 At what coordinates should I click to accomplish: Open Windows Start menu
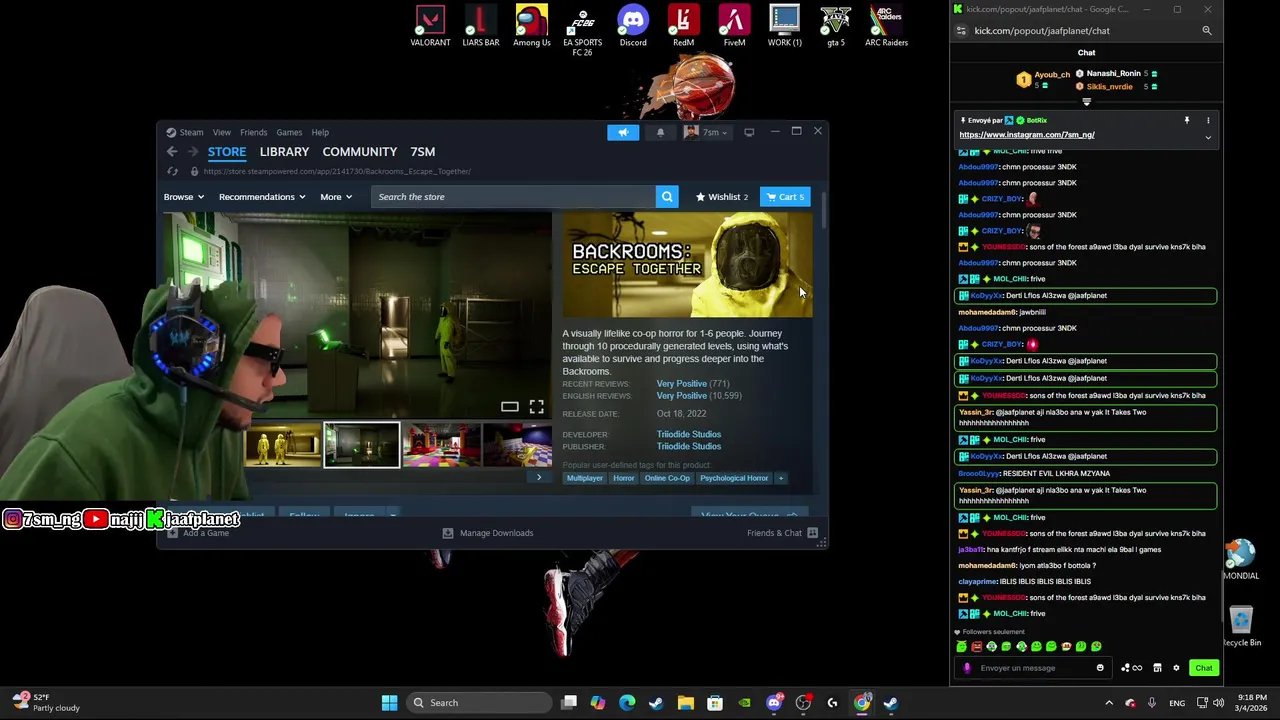tap(389, 703)
